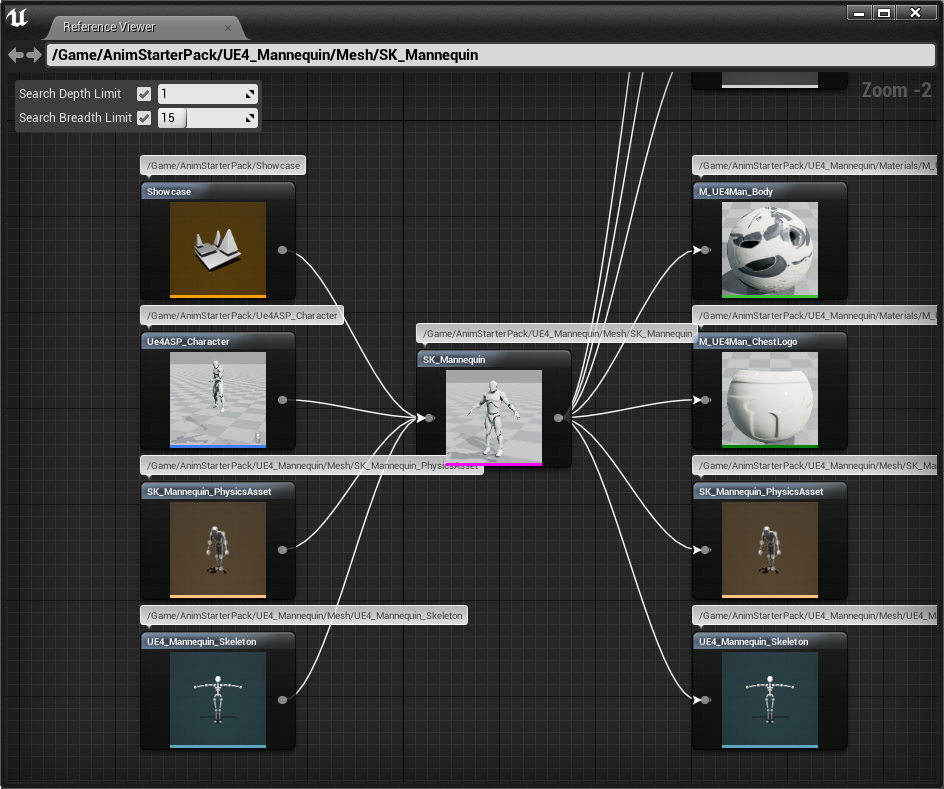Viewport: 944px width, 789px height.
Task: Click the /Game/AnimStarterPack/Ue4ASP_Character path label
Action: coord(242,315)
